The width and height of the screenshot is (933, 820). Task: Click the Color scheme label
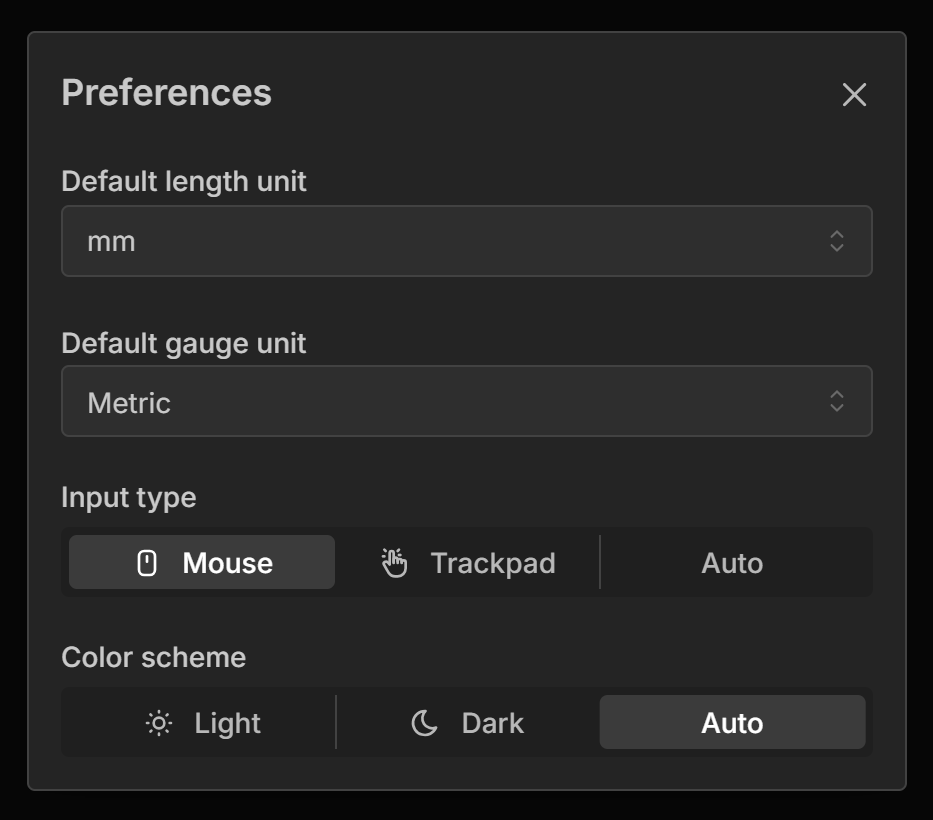[x=154, y=657]
